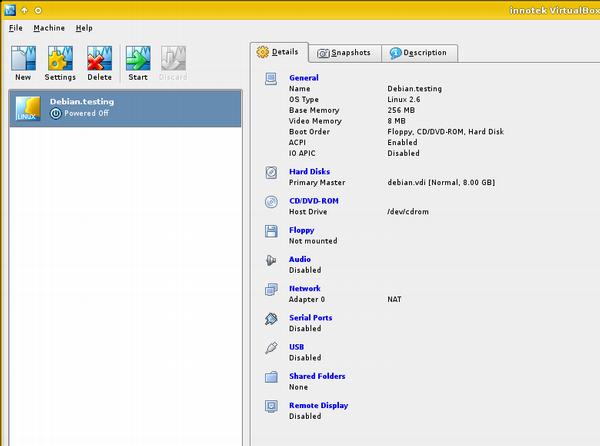Screen dimensions: 600x446
Task: Click the 'NAT' network adapter value
Action: click(395, 299)
